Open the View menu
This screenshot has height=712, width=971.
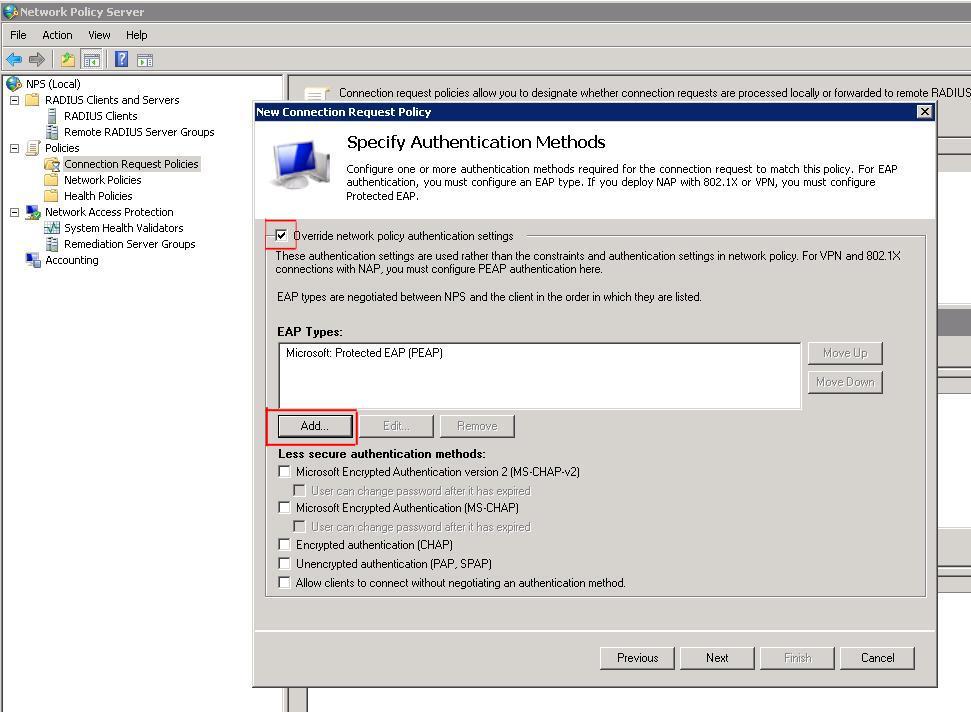coord(99,35)
